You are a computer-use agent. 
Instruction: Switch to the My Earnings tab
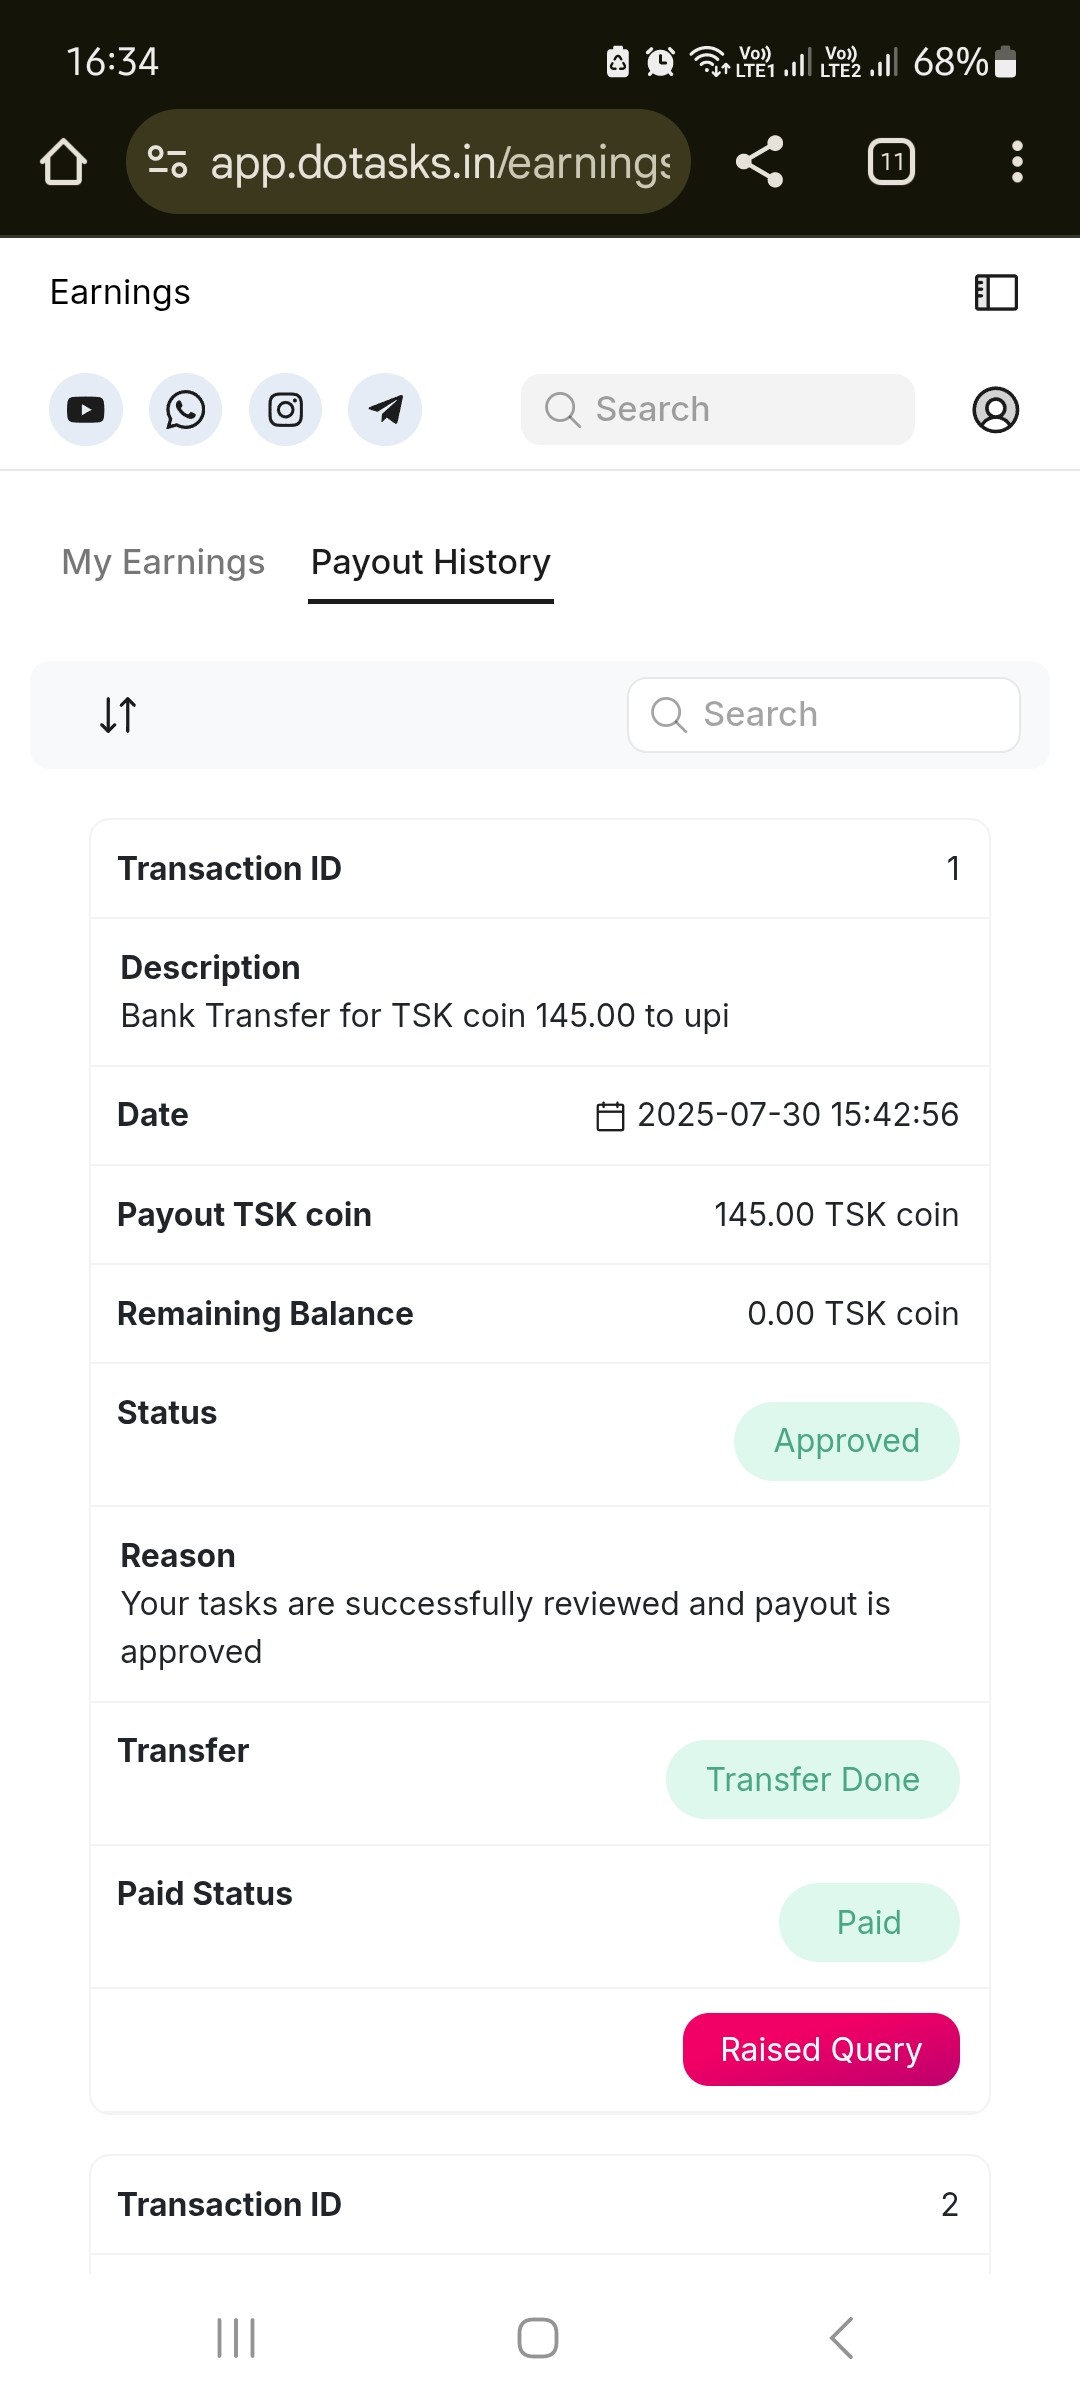coord(163,562)
